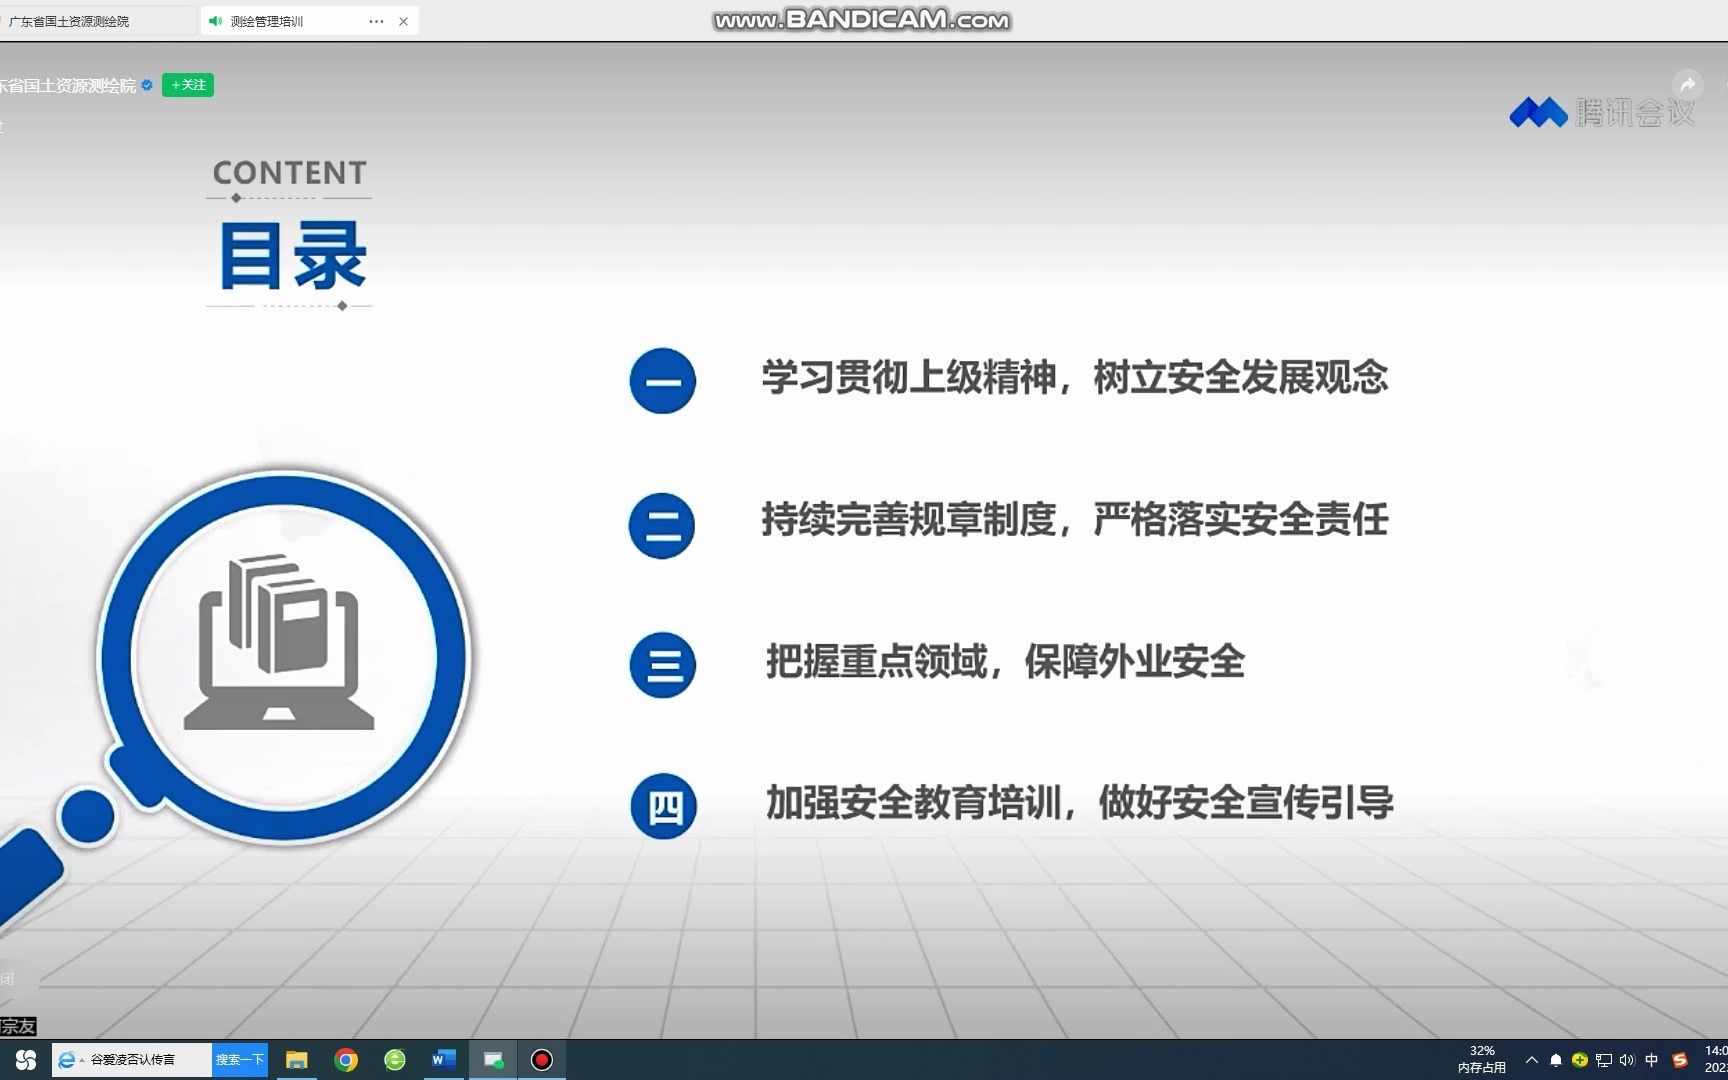1728x1080 pixels.
Task: Mute the 测绘管理培训 tab audio indicator
Action: [213, 20]
